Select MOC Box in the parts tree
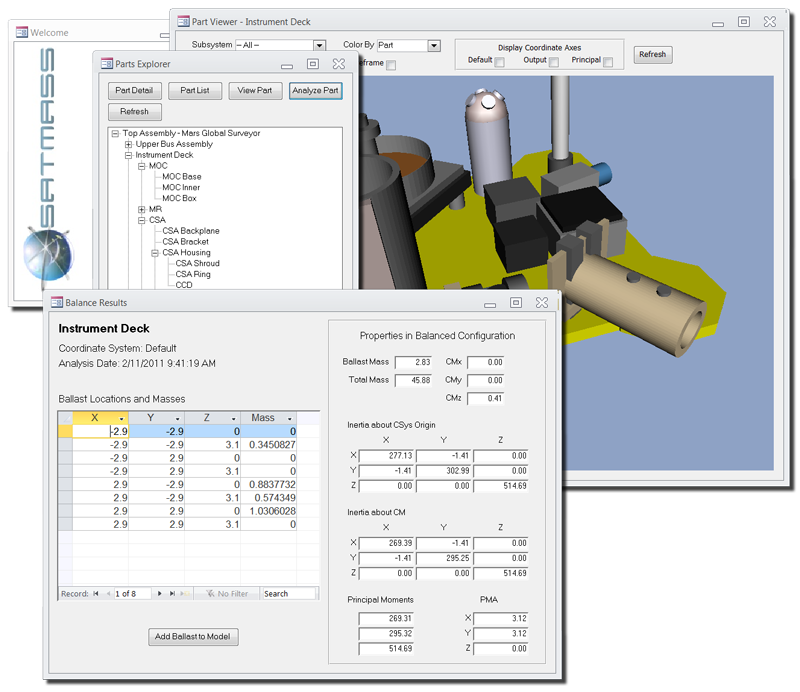 (x=179, y=198)
